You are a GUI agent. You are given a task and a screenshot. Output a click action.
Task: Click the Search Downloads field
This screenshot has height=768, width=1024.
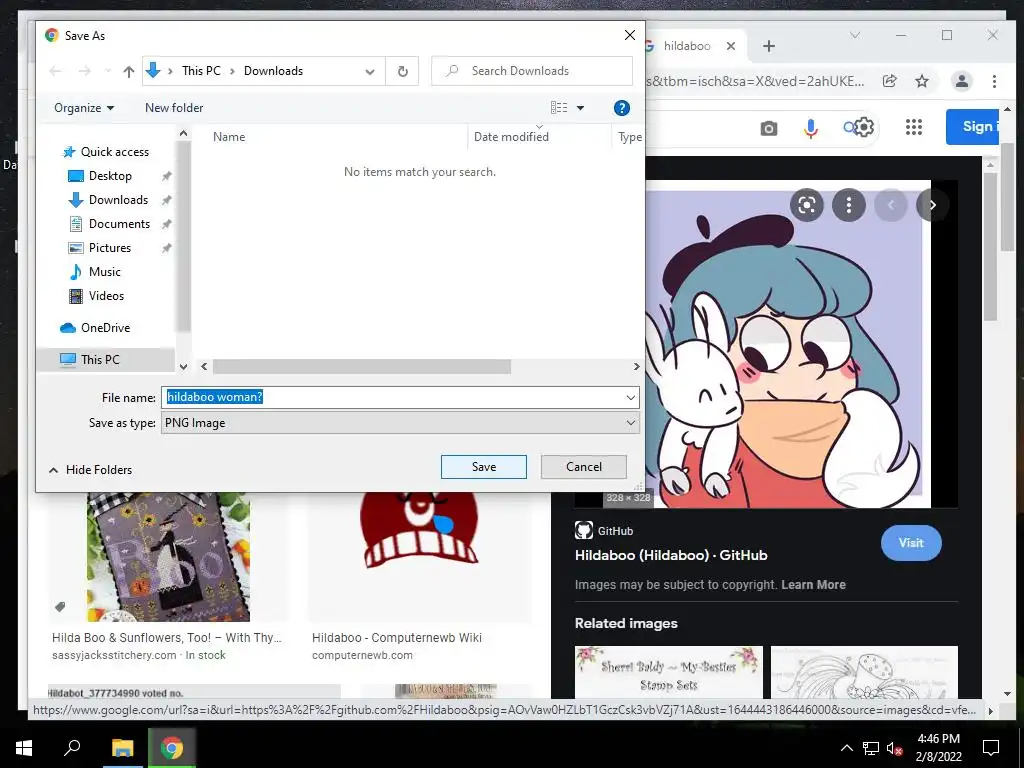click(x=532, y=71)
